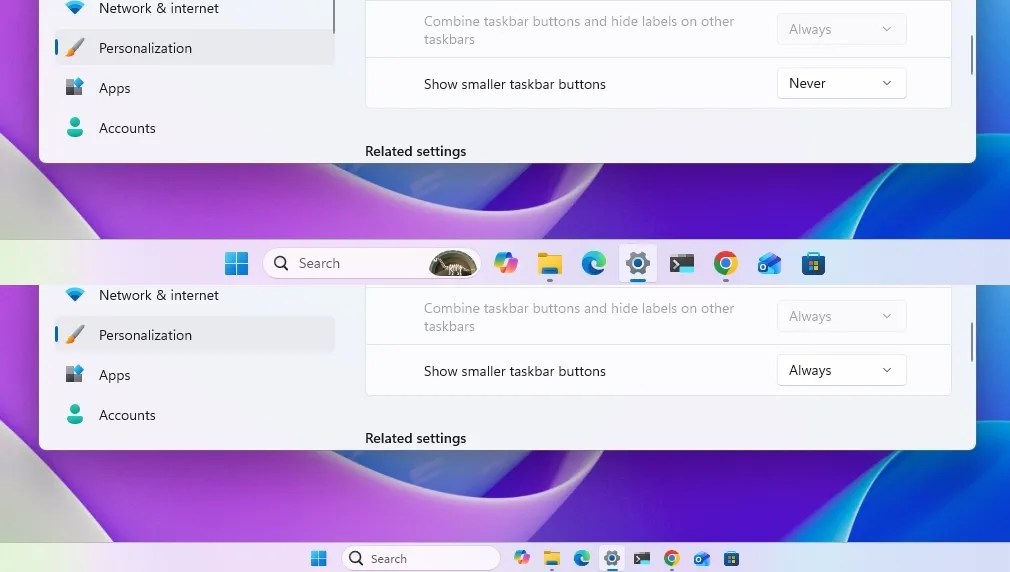Open Start on the larger taskbar
The image size is (1010, 572).
pos(236,263)
